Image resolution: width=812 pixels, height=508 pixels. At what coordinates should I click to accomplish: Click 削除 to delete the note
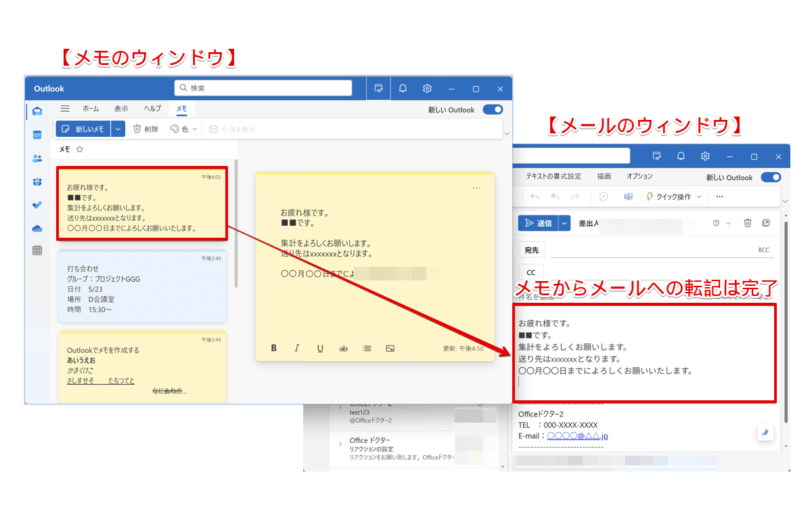(x=146, y=129)
